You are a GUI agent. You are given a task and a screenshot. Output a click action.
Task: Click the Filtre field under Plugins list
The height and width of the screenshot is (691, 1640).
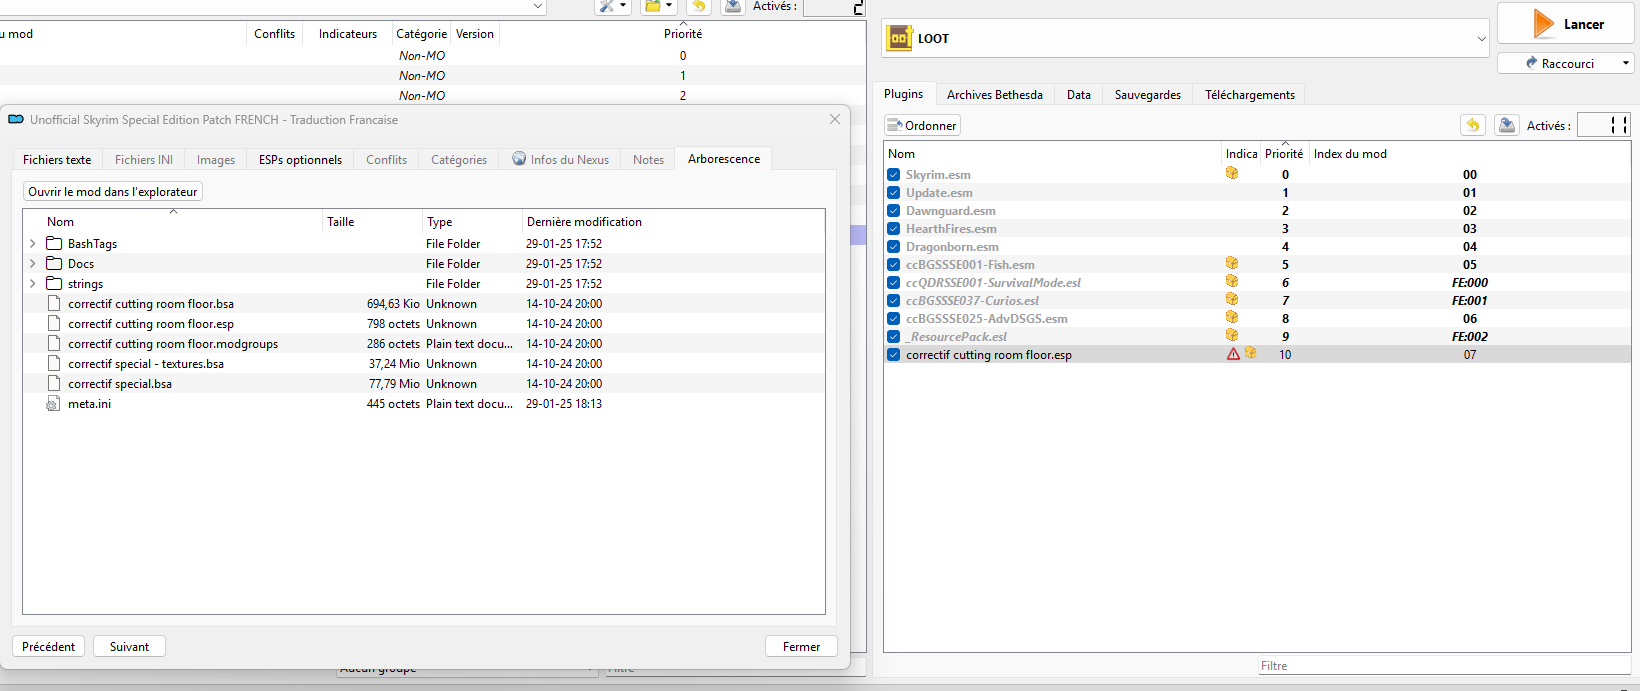[x=1444, y=666]
